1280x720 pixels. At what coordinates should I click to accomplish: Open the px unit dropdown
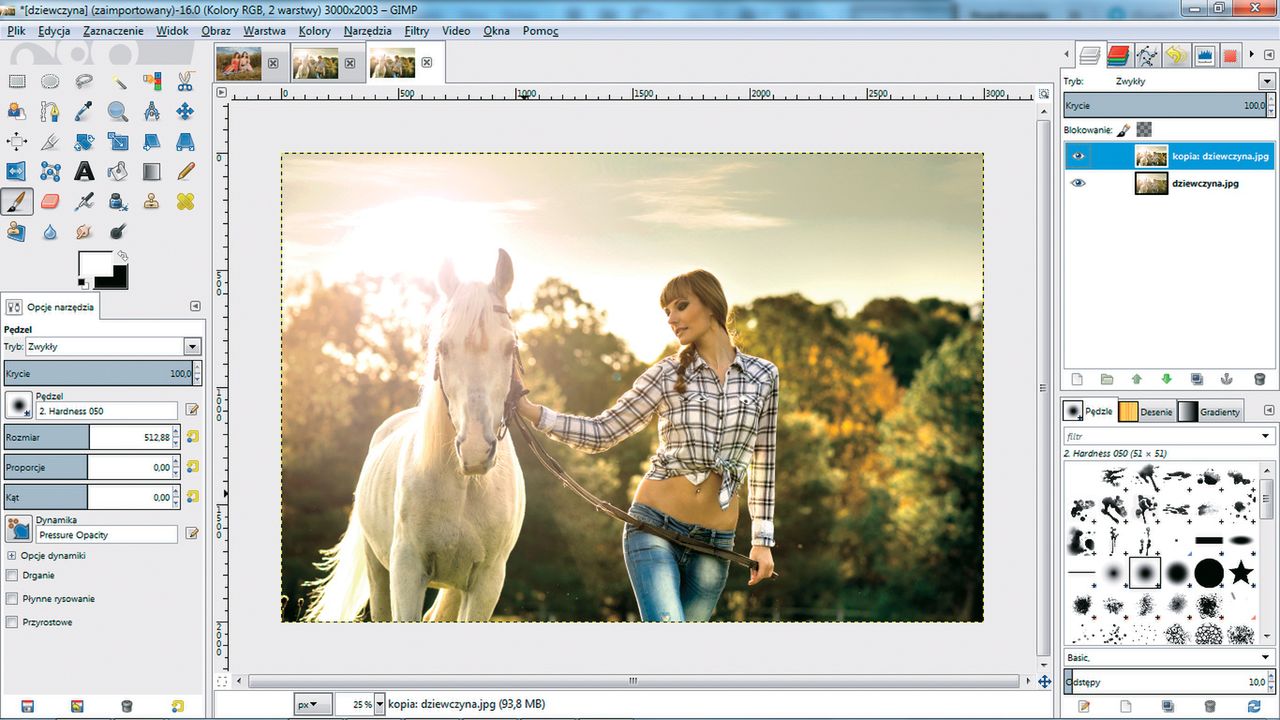(x=313, y=704)
